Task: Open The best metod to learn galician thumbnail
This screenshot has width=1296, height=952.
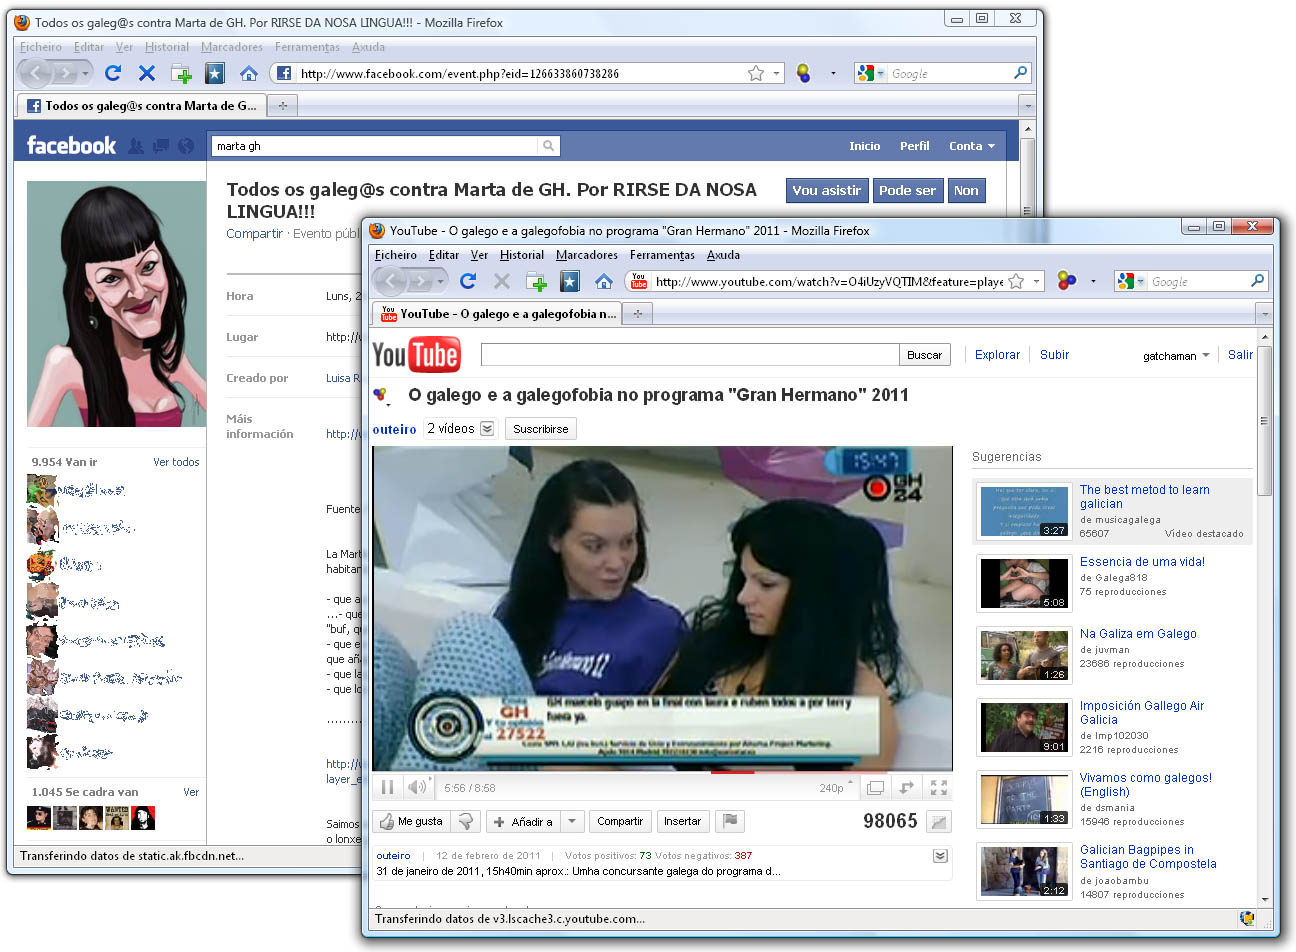Action: coord(1024,511)
